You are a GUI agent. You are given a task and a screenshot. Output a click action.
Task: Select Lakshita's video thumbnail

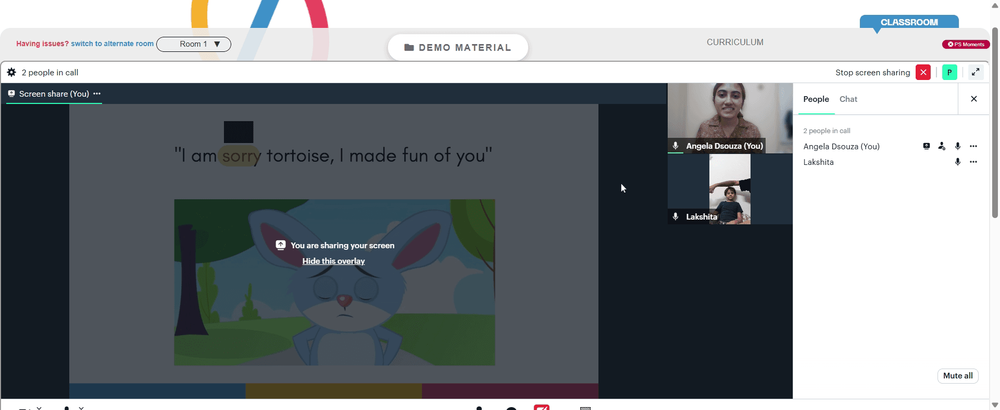(x=730, y=189)
